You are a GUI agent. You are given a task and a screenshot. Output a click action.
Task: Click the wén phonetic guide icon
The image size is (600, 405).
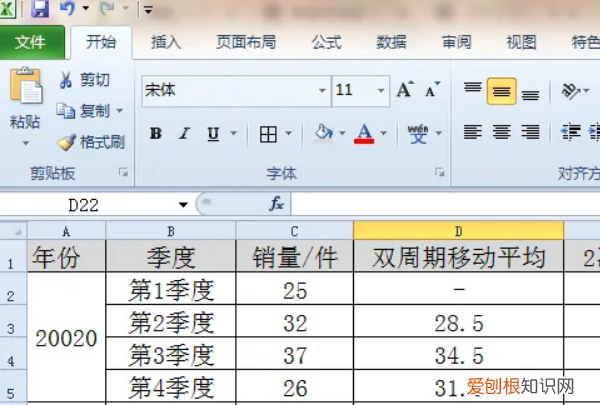(418, 134)
